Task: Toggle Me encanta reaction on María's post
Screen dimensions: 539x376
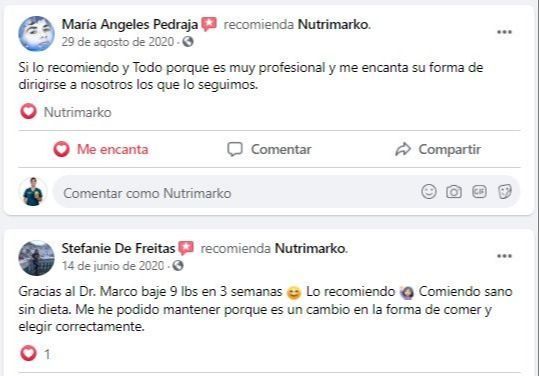Action: click(101, 149)
